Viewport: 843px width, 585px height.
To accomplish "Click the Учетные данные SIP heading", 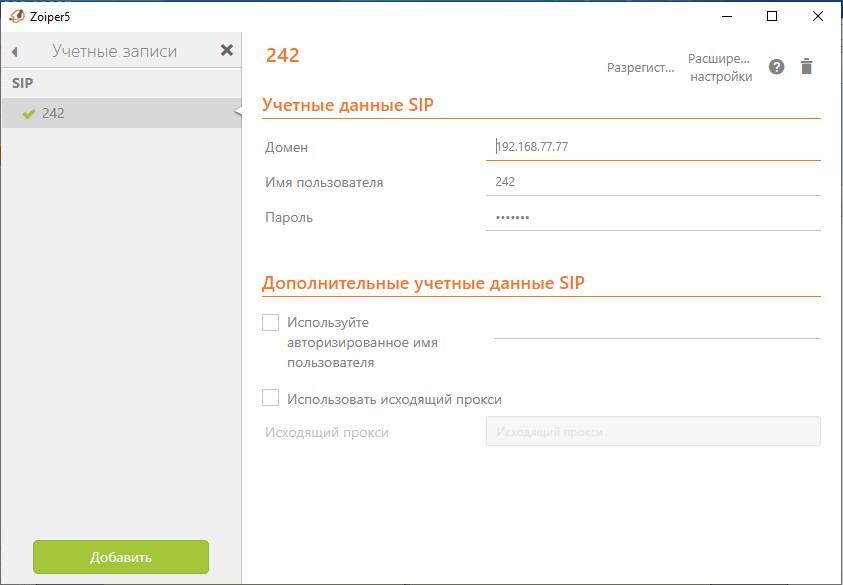I will pos(348,104).
